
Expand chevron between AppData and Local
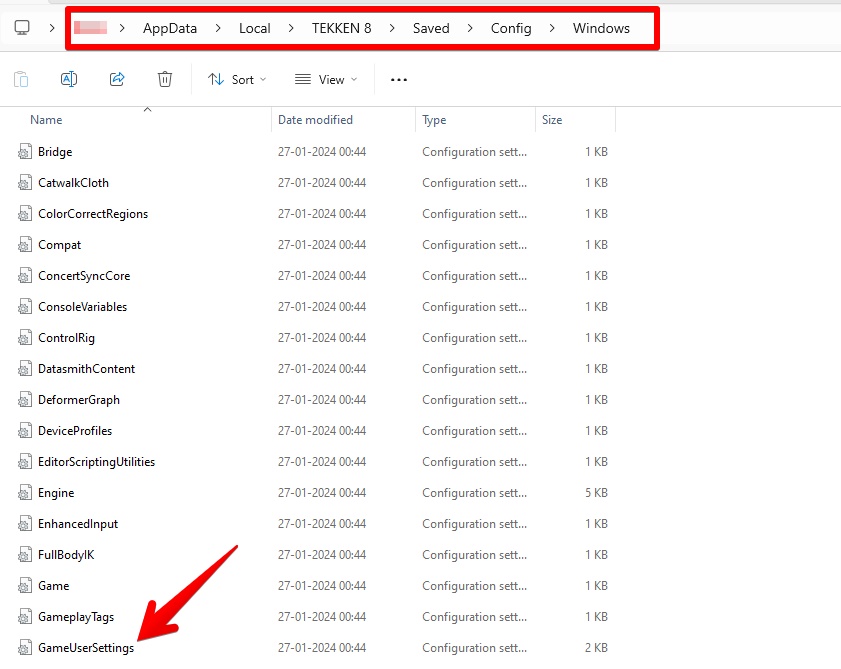pos(218,28)
